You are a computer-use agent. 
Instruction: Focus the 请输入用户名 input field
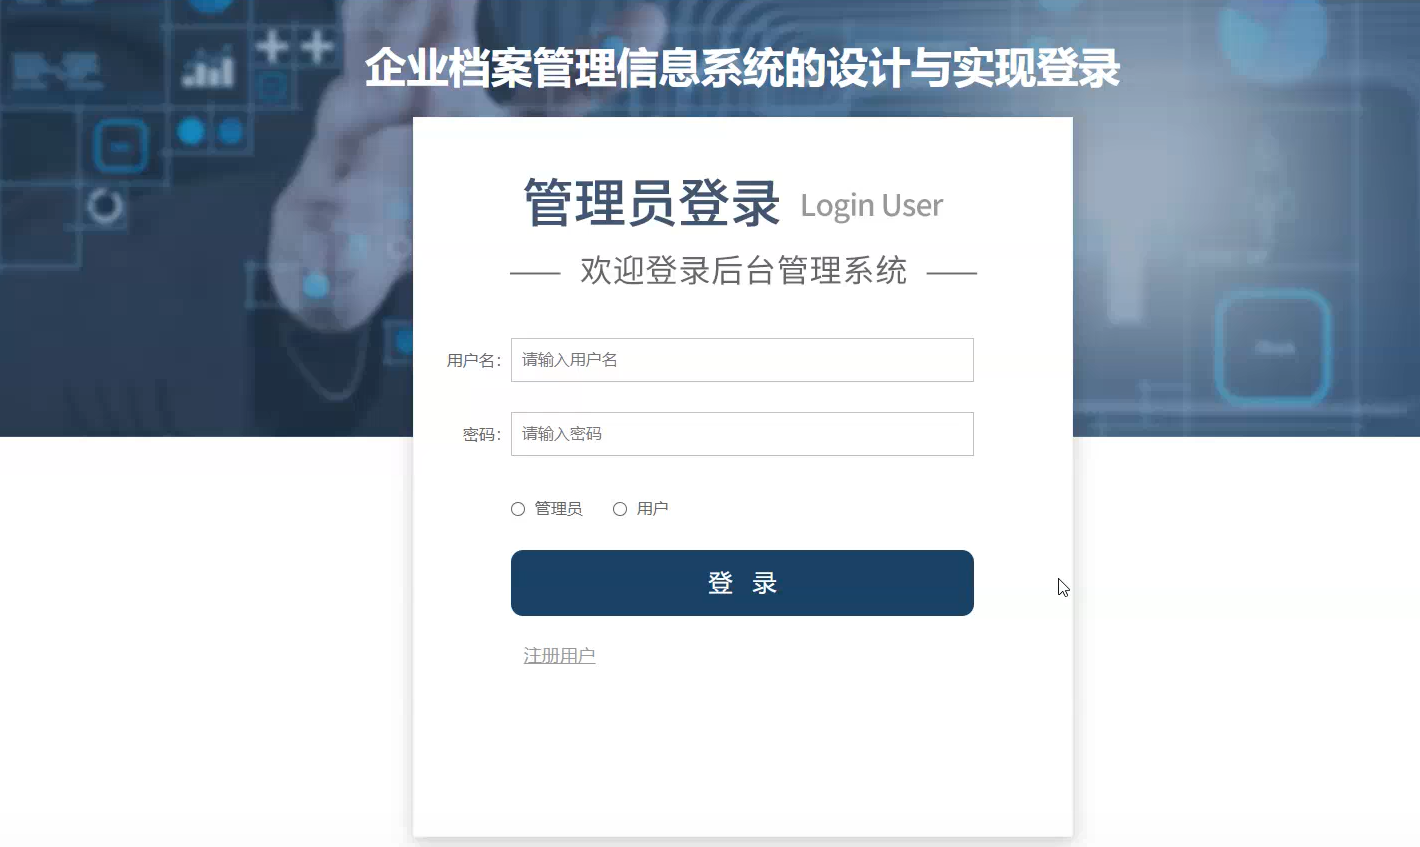[x=742, y=360]
